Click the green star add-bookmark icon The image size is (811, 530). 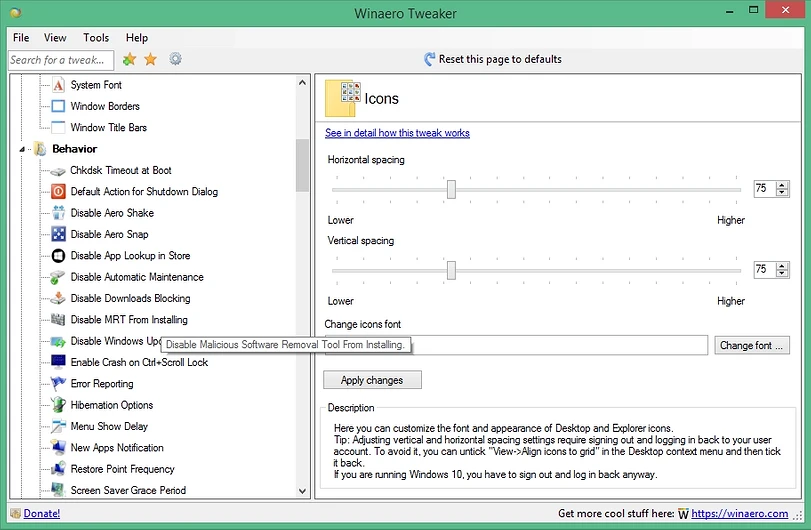coord(129,60)
